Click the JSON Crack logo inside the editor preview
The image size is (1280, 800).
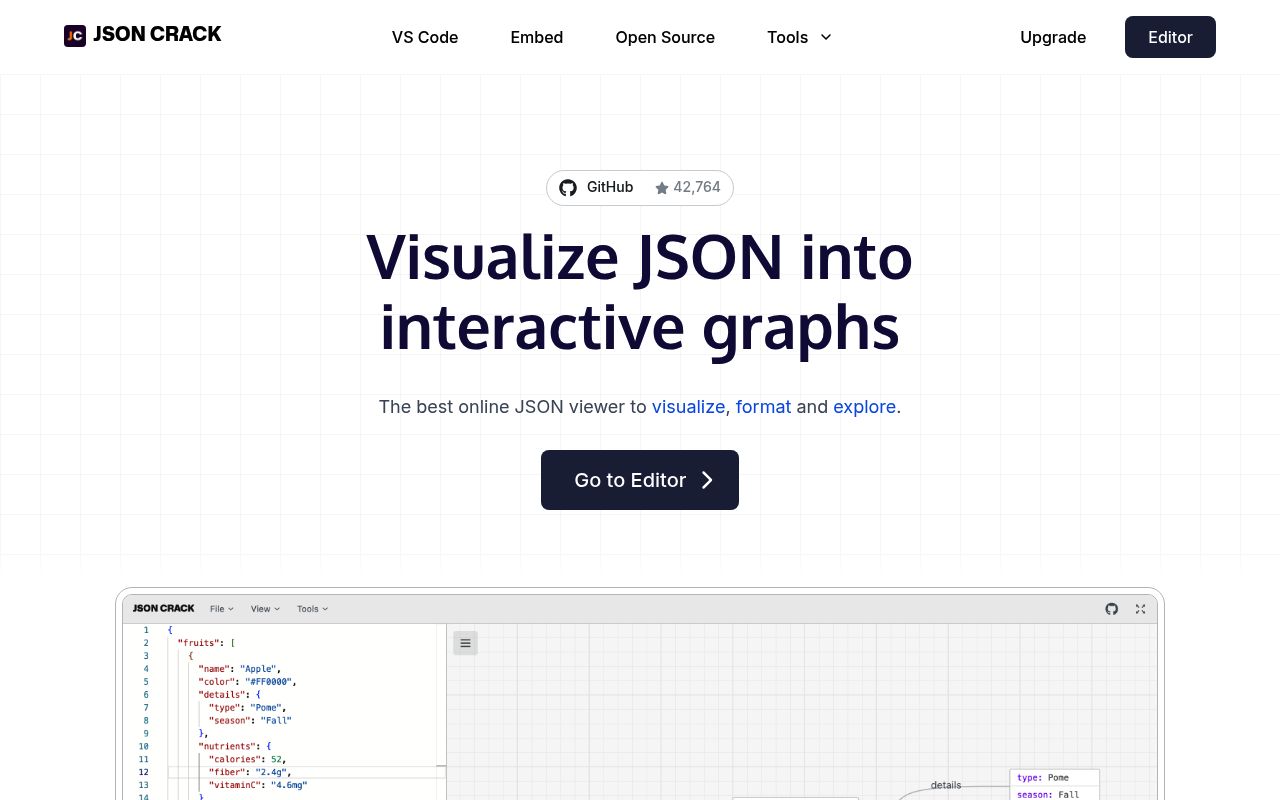coord(163,608)
